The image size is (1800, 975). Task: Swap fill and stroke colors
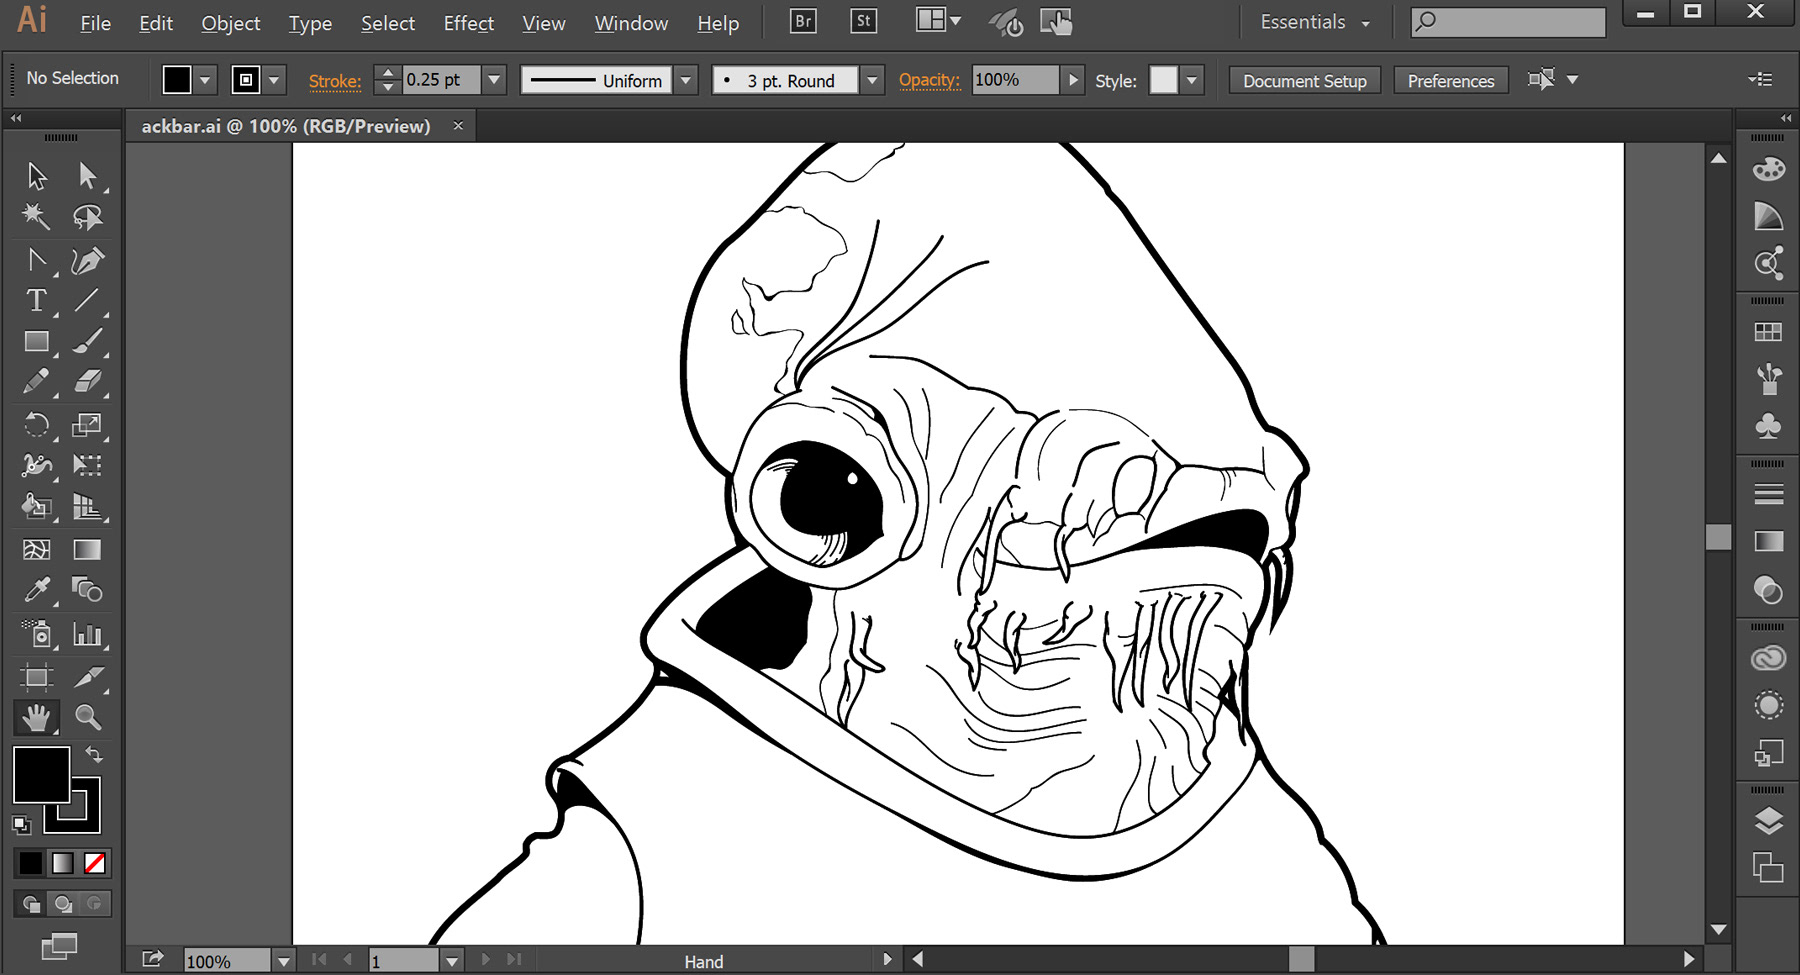[94, 754]
